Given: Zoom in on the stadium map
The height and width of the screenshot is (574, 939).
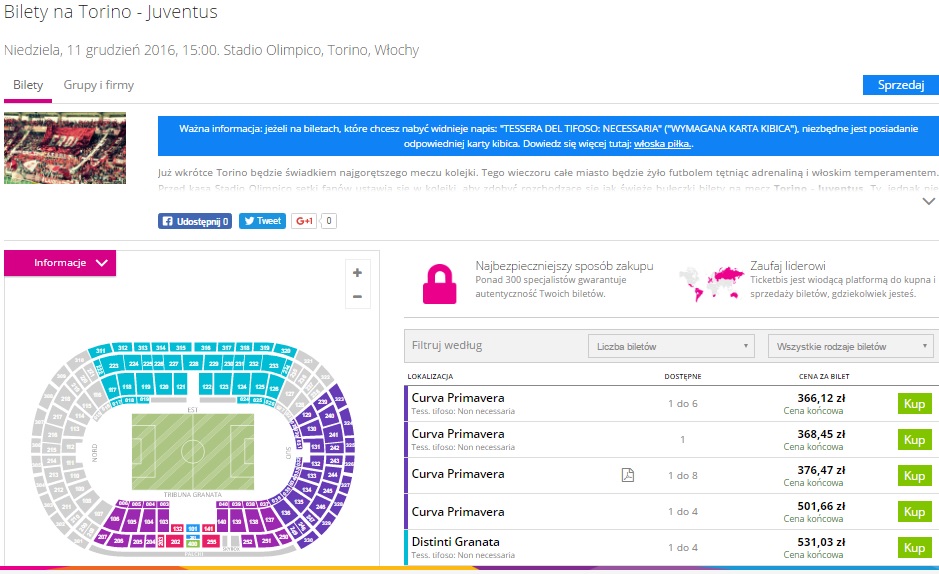Looking at the screenshot, I should pos(357,272).
